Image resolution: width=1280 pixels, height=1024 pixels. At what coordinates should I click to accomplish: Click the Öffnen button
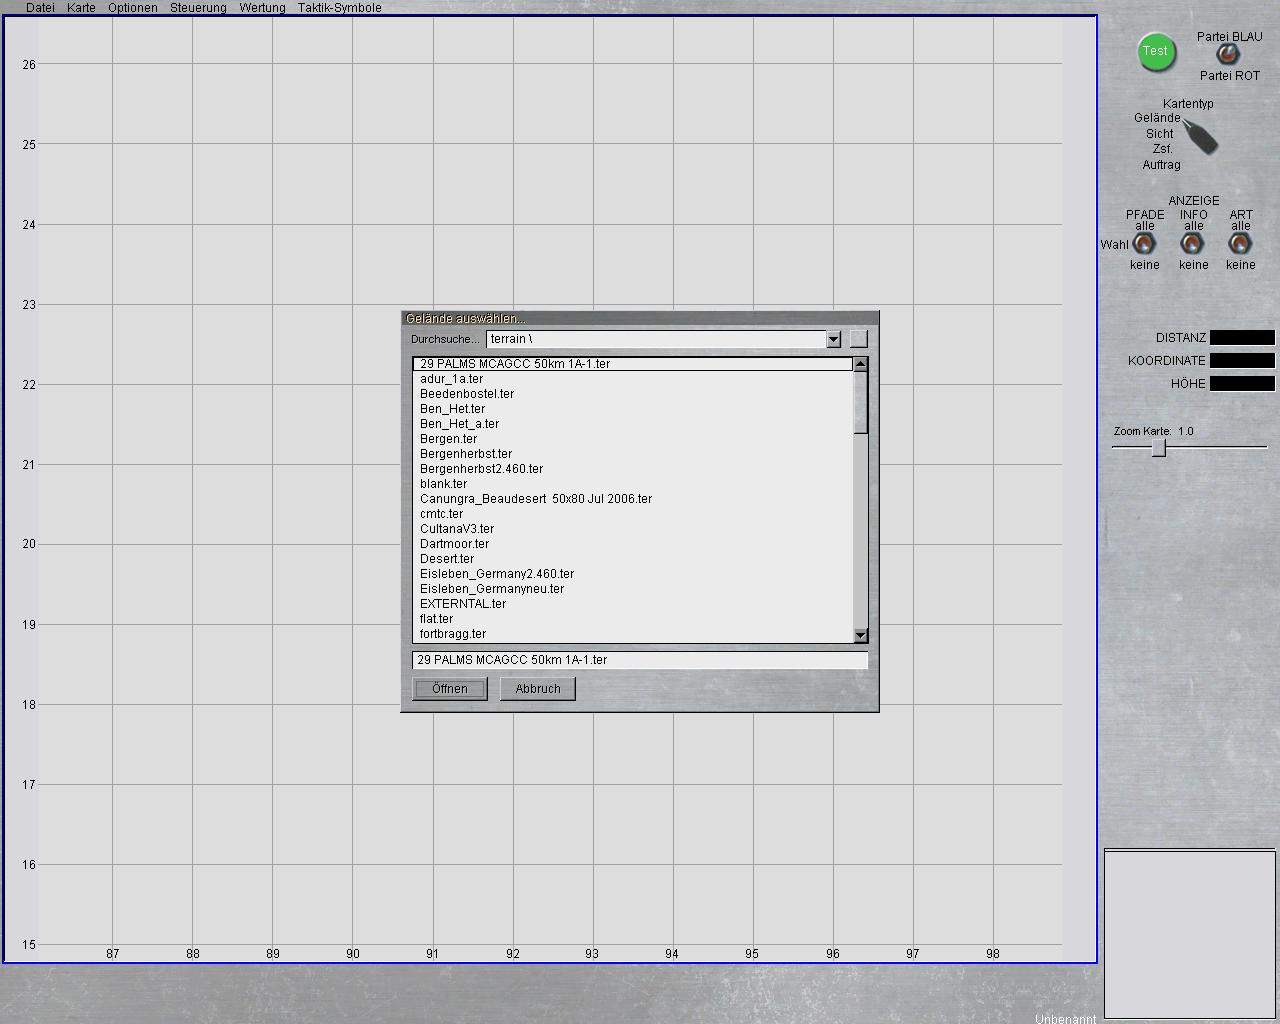tap(450, 689)
